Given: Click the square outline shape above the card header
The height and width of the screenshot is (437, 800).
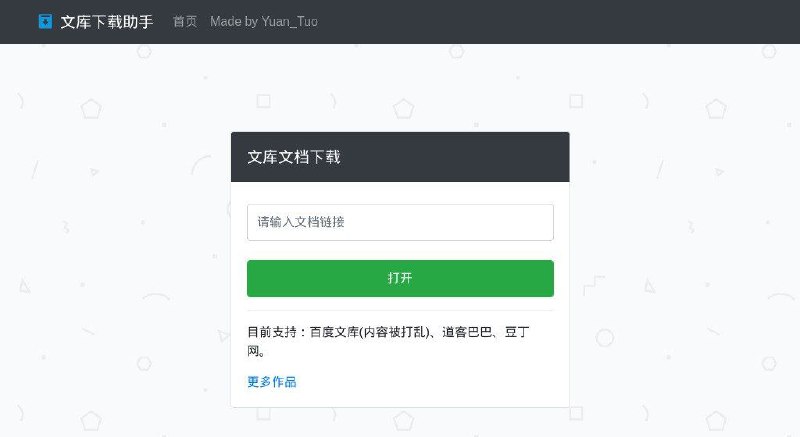Looking at the screenshot, I should pyautogui.click(x=263, y=101).
